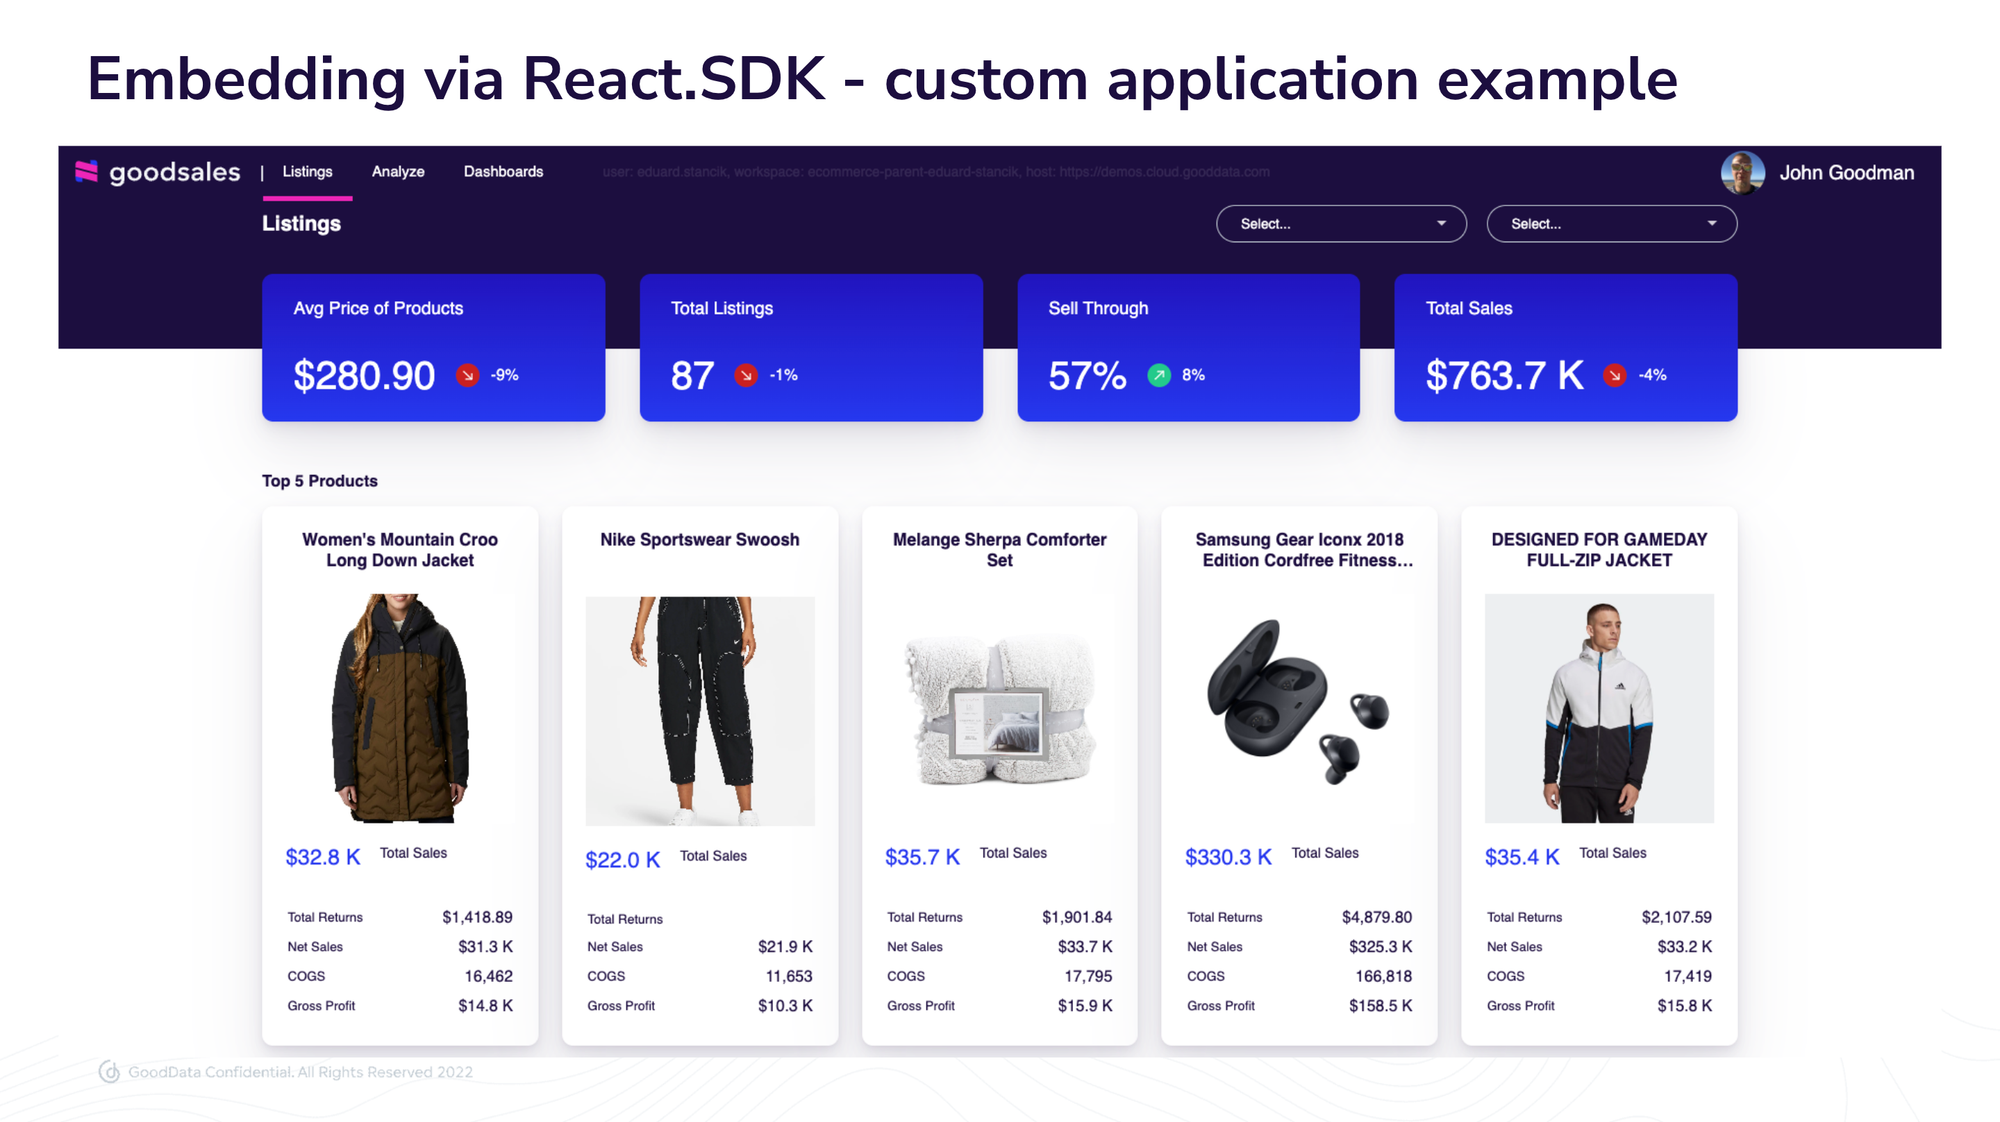This screenshot has width=2000, height=1122.
Task: Open the left Select filter dropdown
Action: [1340, 223]
